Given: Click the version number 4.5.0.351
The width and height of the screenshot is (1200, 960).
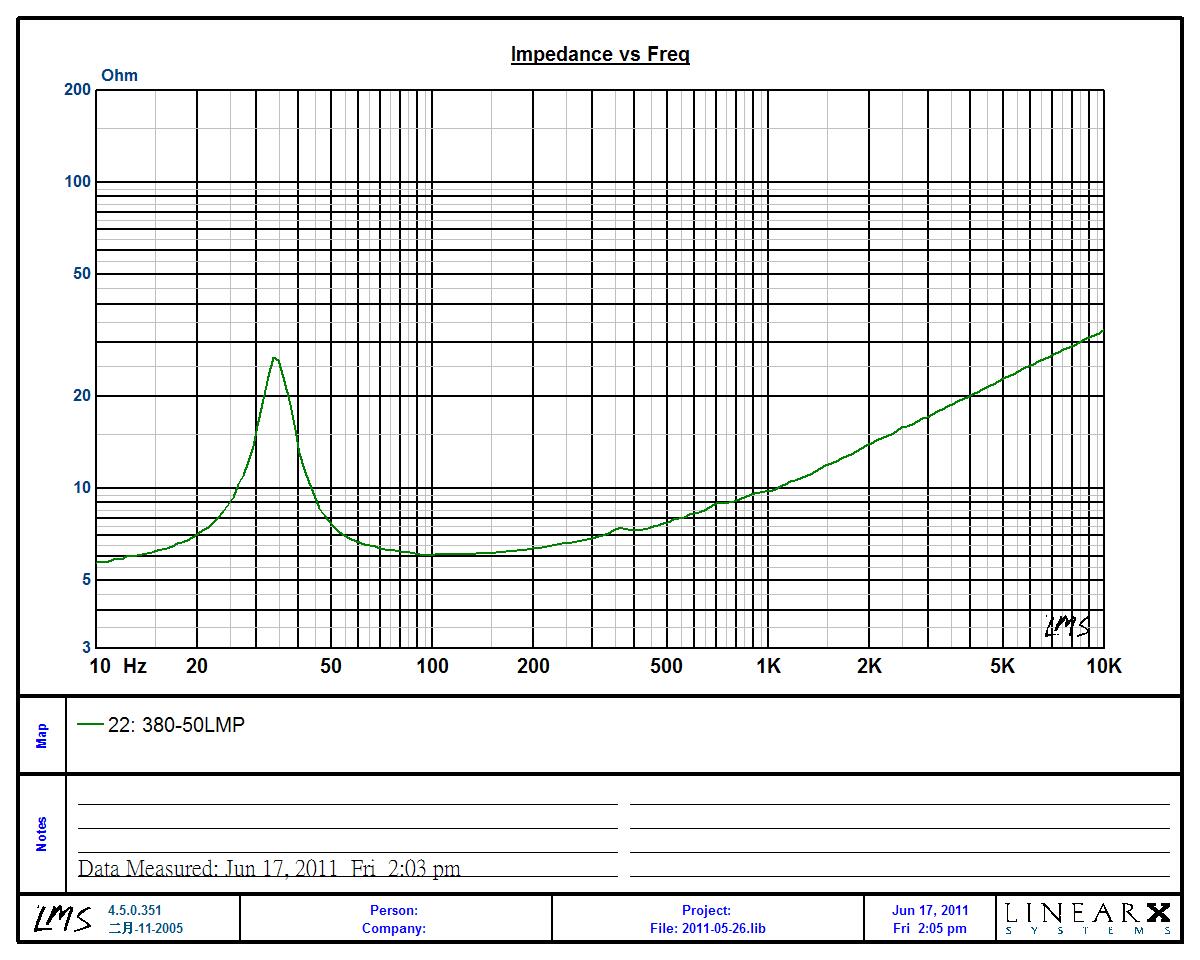Looking at the screenshot, I should 134,910.
